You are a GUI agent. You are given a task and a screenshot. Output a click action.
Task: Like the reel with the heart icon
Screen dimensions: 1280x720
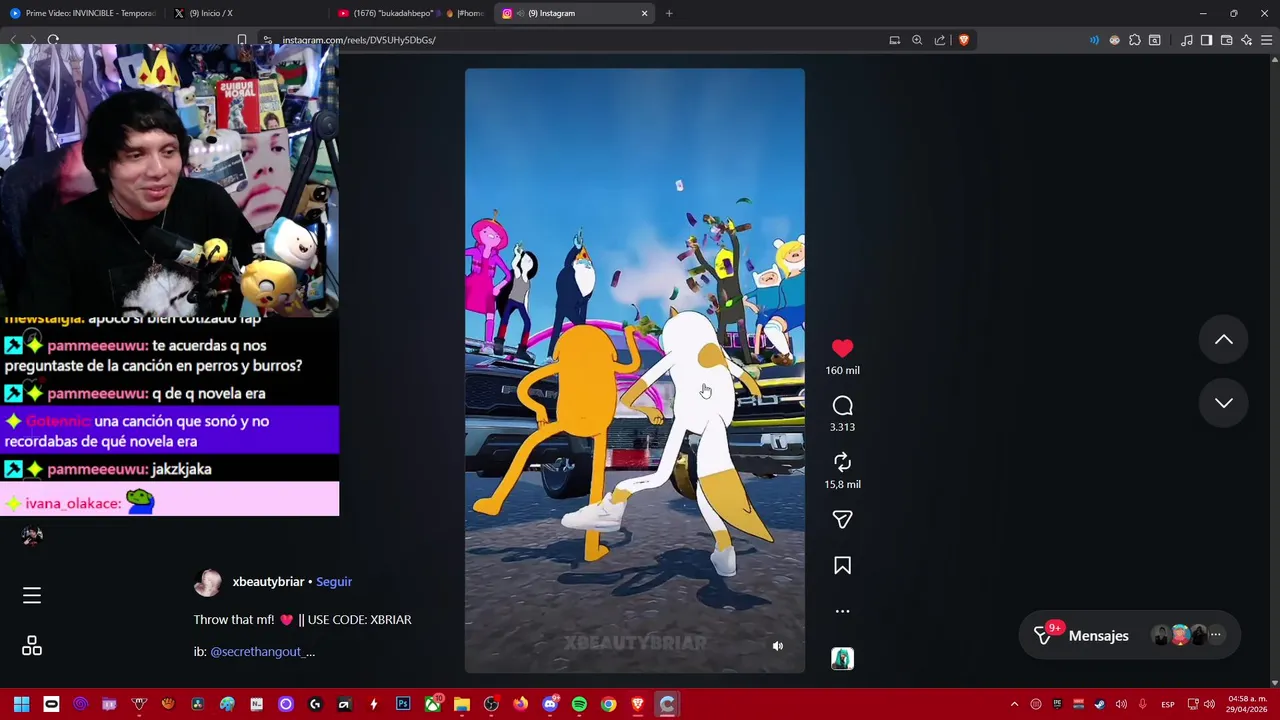tap(842, 348)
